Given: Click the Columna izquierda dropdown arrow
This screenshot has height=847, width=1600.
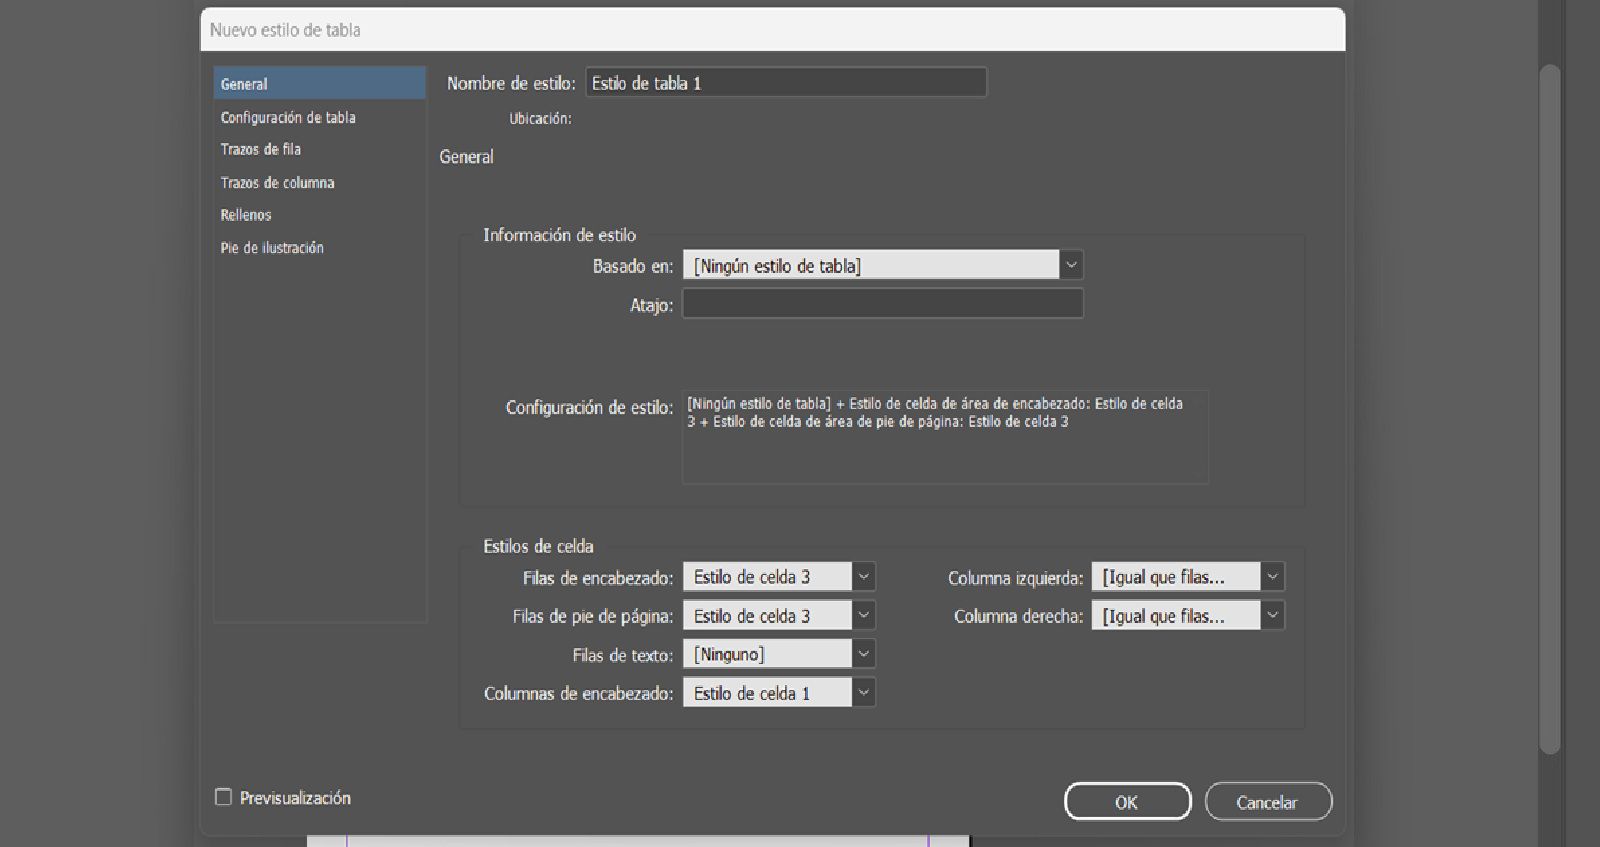Looking at the screenshot, I should tap(1273, 577).
